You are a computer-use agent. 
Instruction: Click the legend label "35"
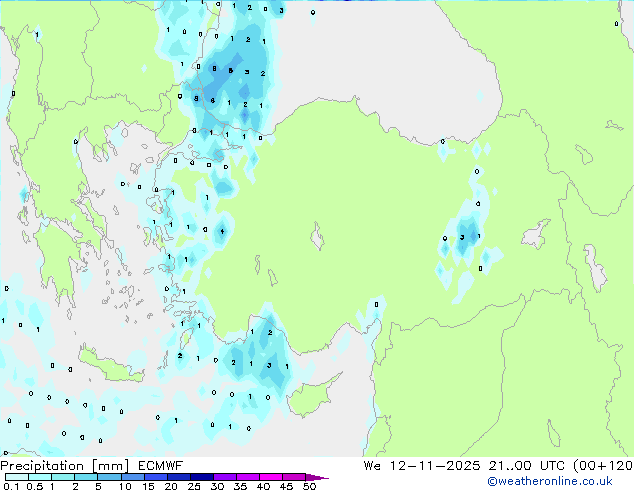[x=240, y=486]
